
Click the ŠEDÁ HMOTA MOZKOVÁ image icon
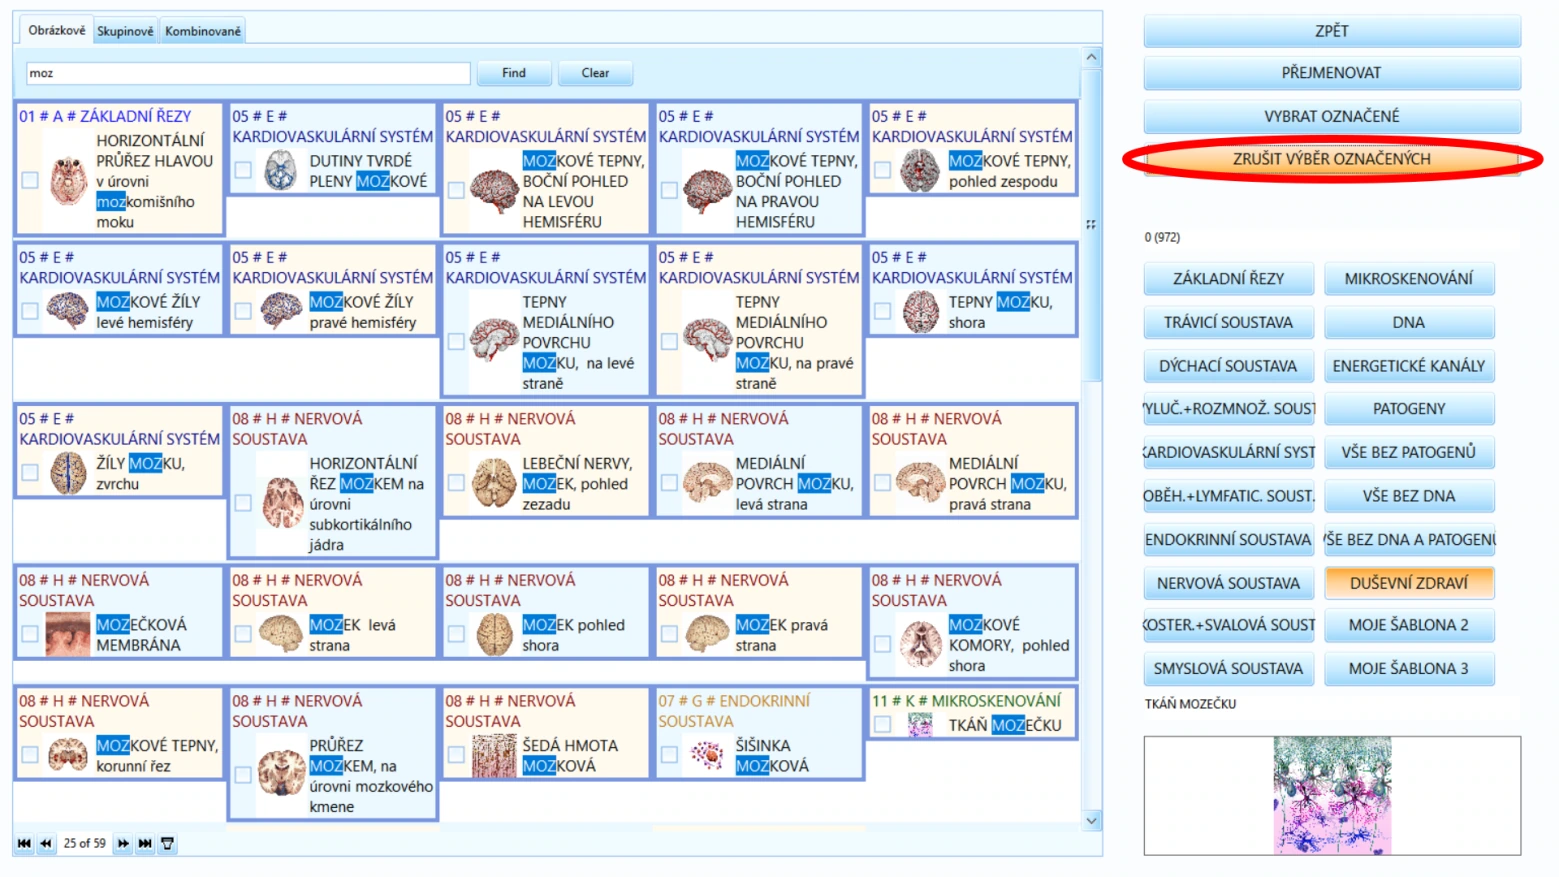494,756
